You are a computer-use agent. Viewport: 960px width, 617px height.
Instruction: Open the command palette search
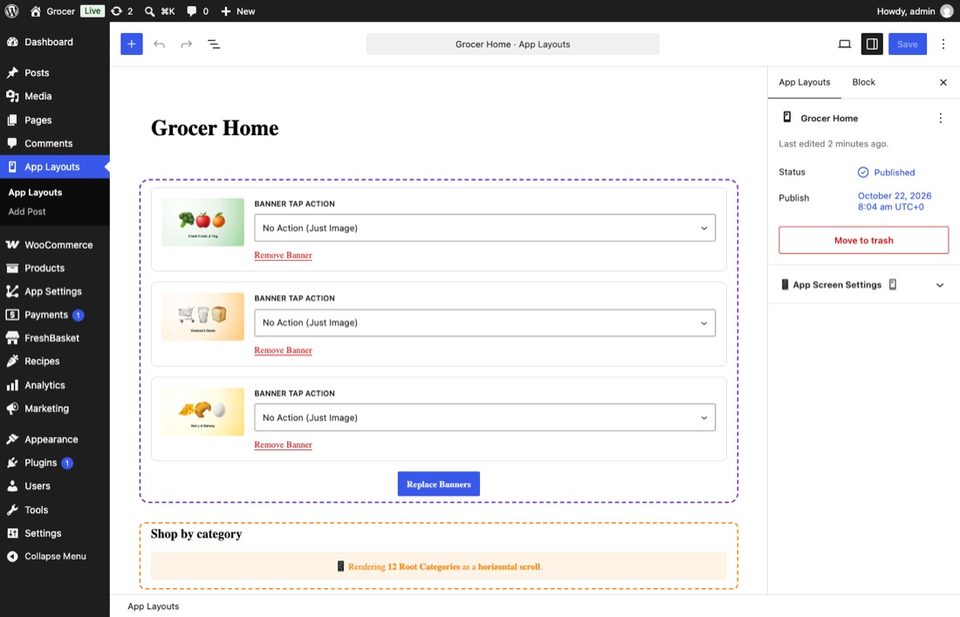point(160,11)
